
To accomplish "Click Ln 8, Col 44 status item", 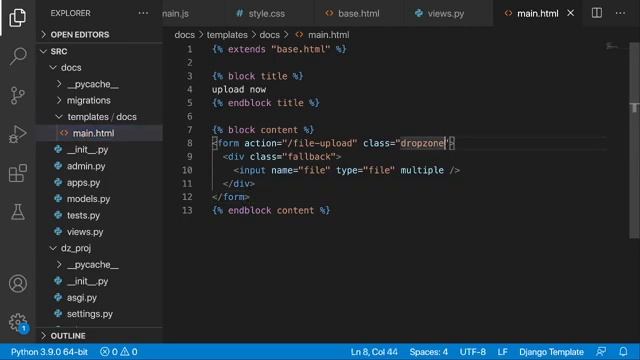I will point(374,351).
